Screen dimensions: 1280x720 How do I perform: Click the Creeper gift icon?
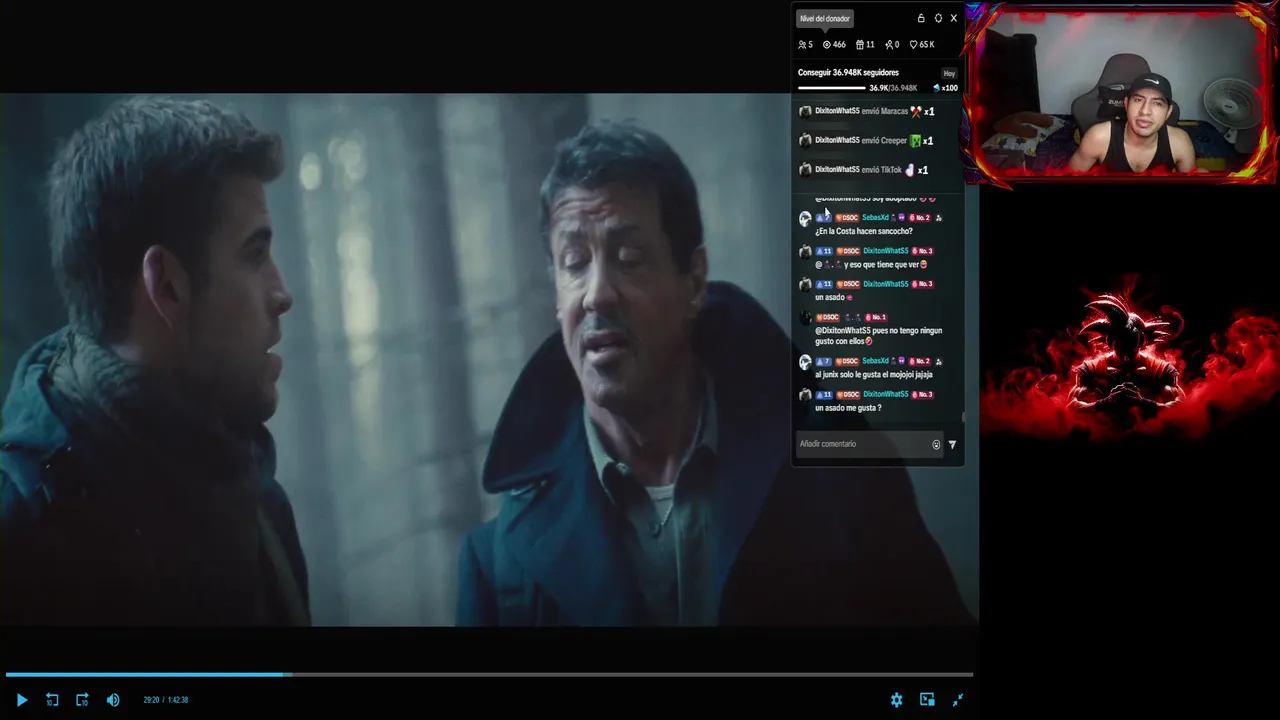click(x=915, y=141)
